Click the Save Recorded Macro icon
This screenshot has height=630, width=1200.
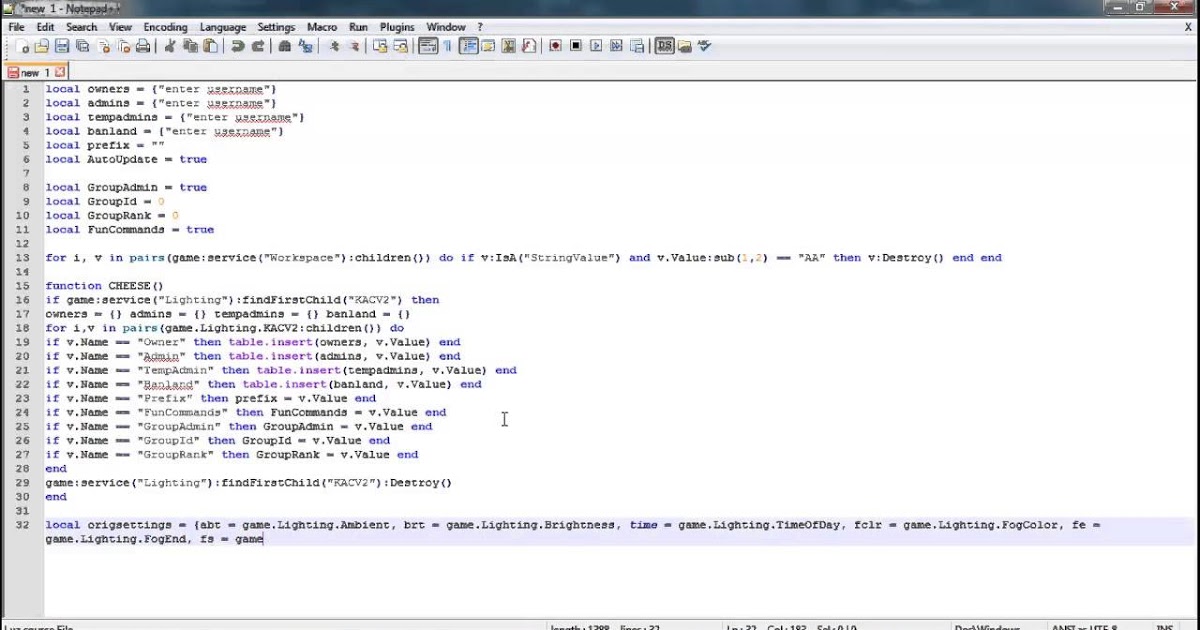point(636,45)
